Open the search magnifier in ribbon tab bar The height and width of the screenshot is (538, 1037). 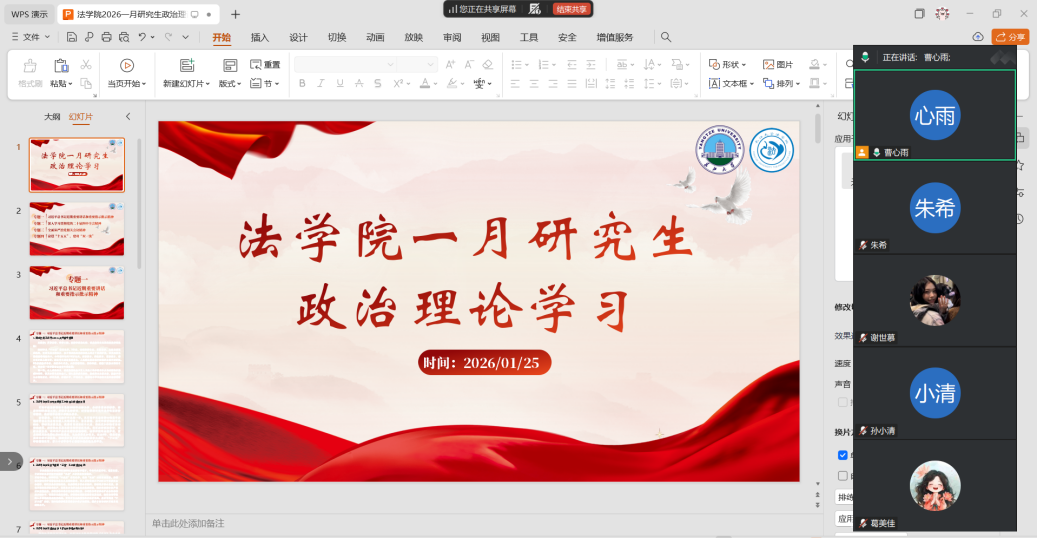click(666, 37)
